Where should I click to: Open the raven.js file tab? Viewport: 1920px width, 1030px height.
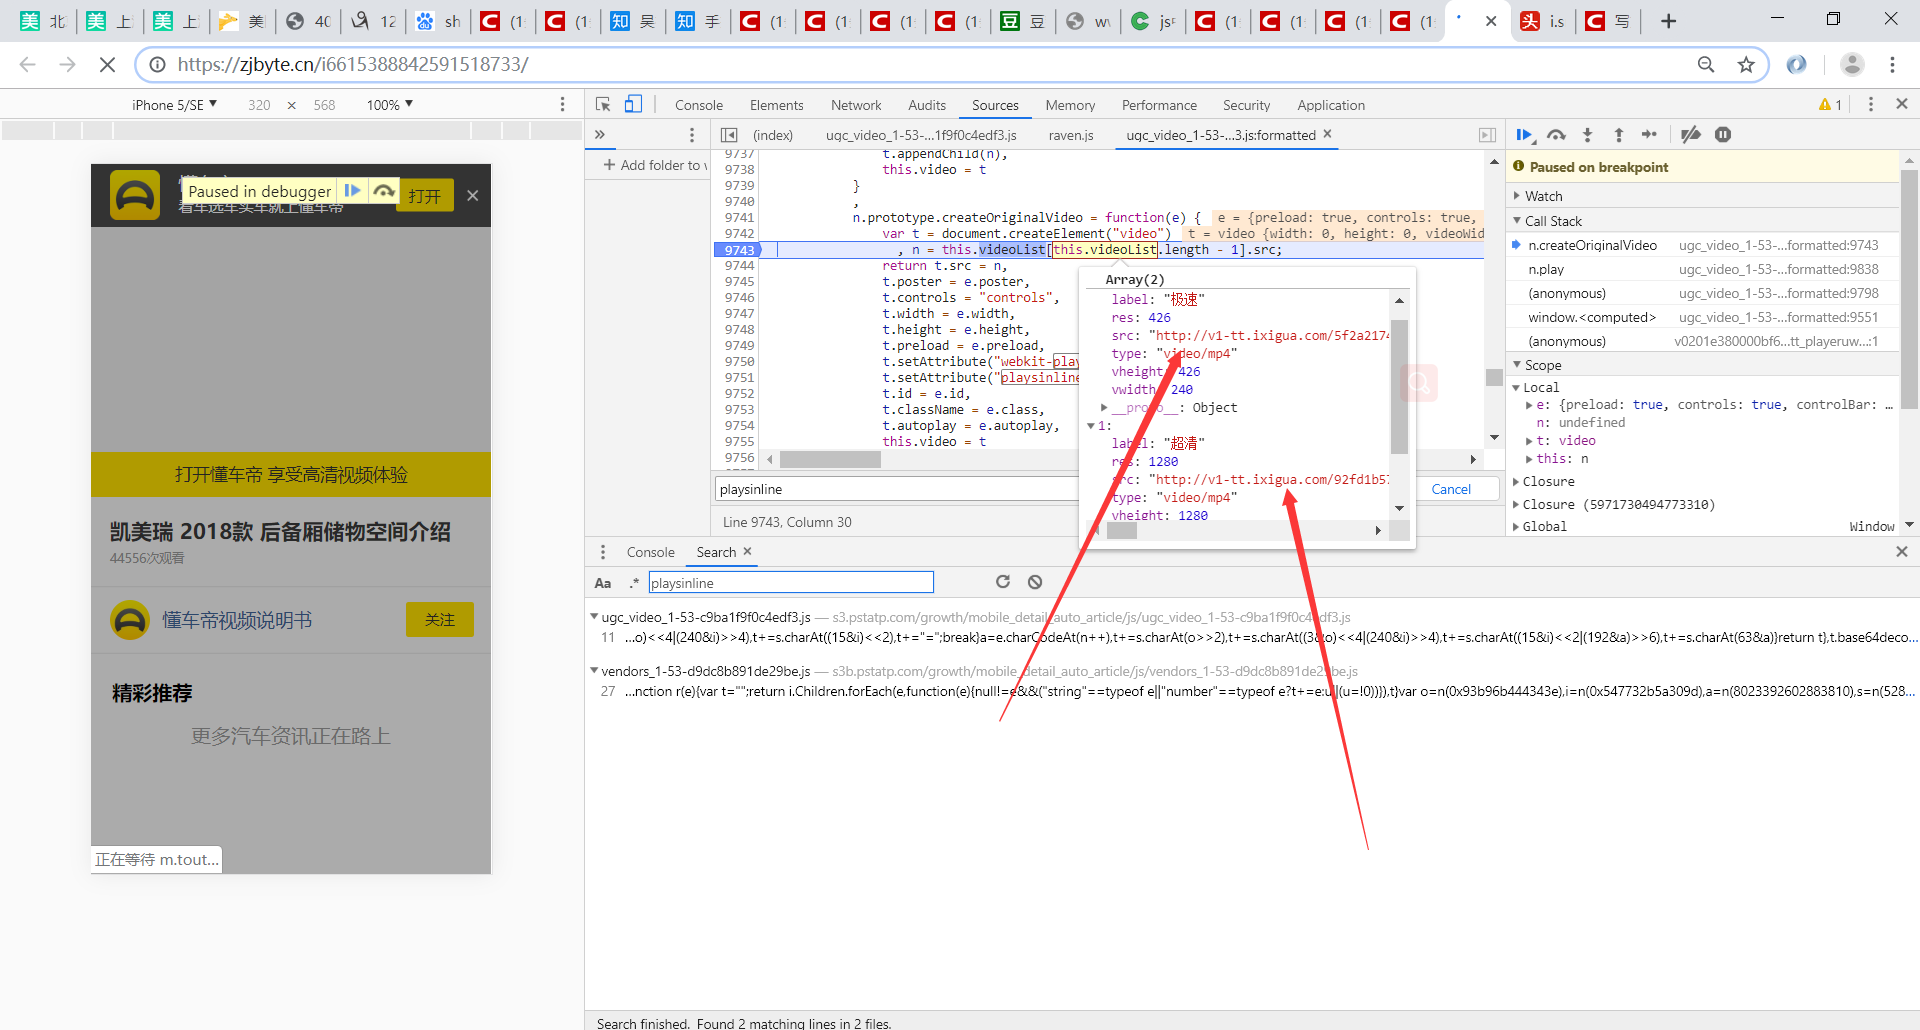tap(1070, 135)
